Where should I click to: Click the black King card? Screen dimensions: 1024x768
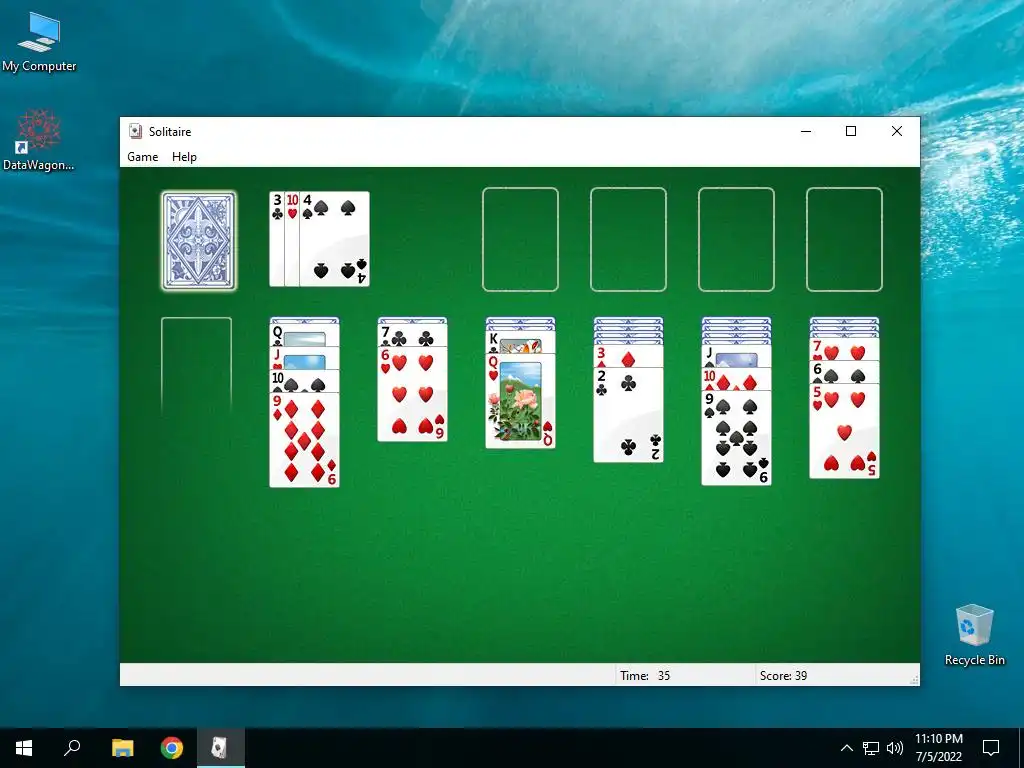[520, 342]
